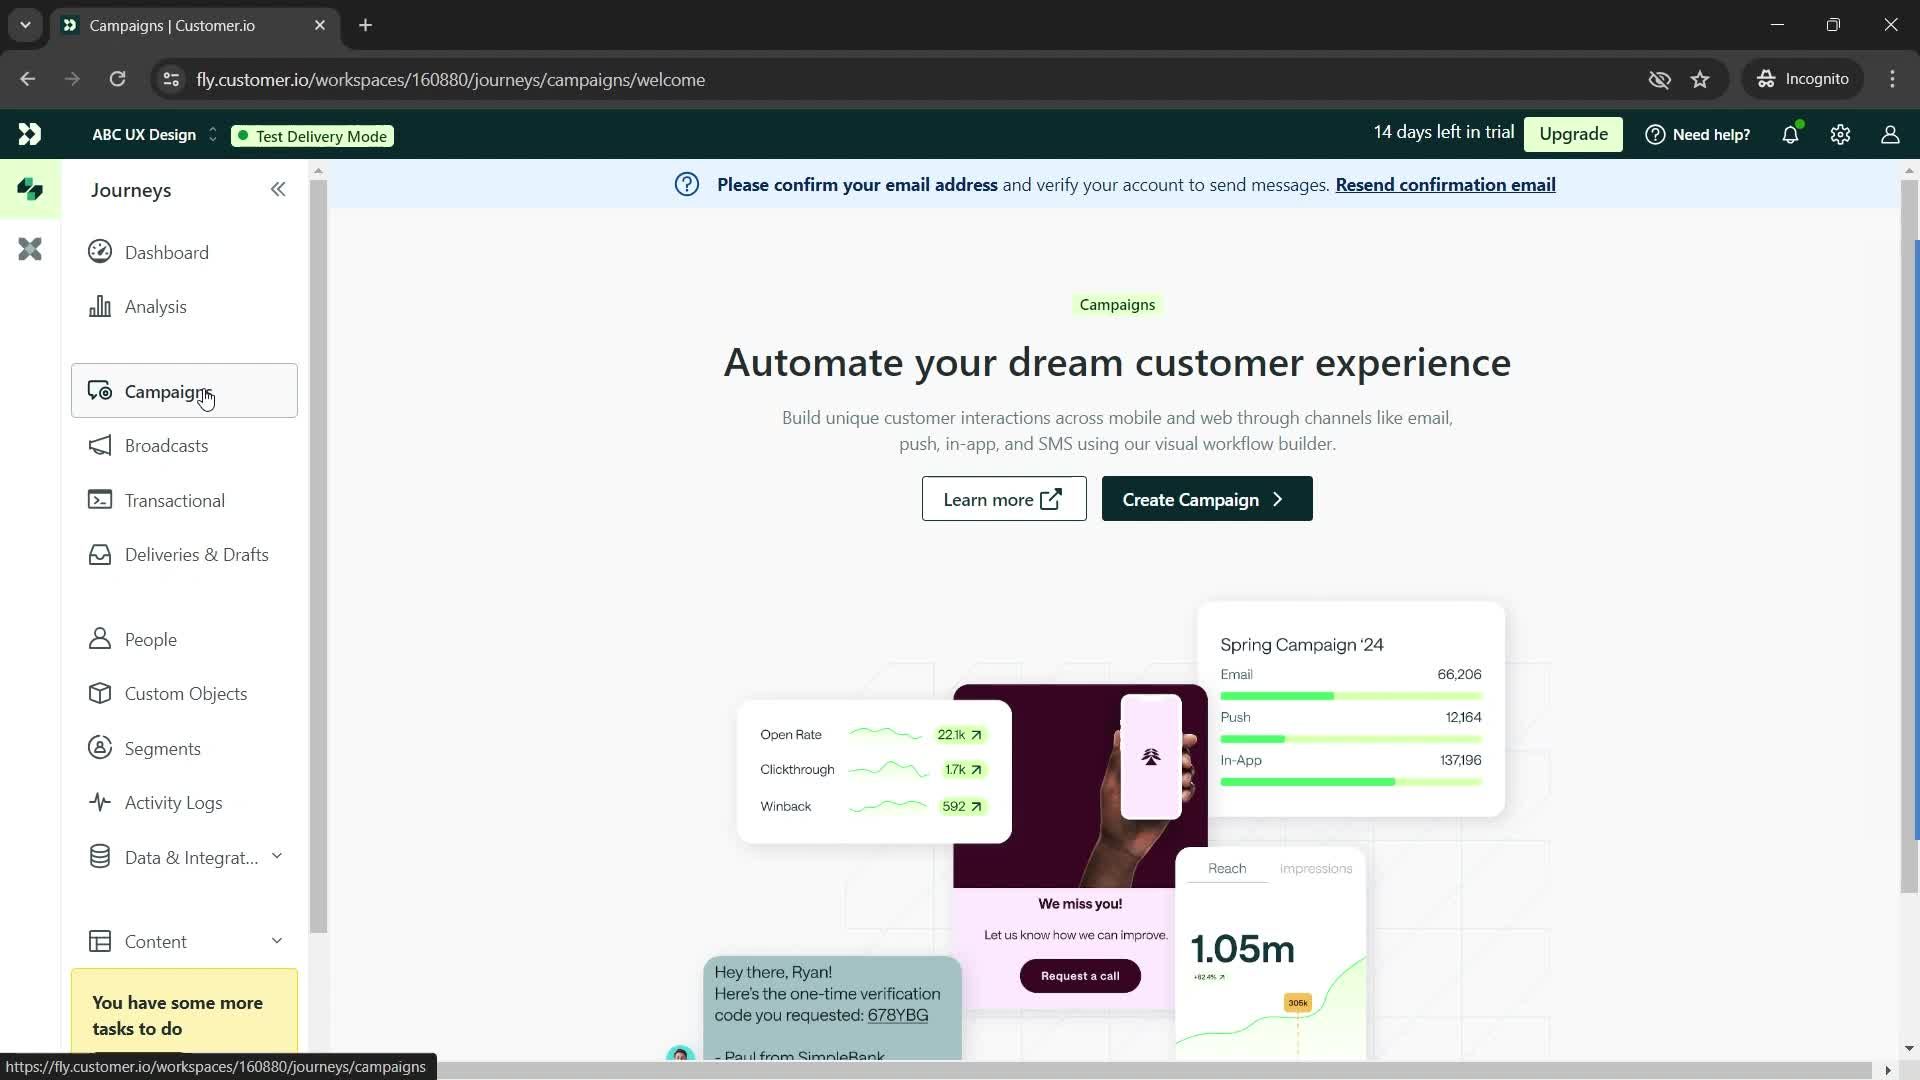Open Deliveries & Drafts section
Image resolution: width=1920 pixels, height=1080 pixels.
[196, 555]
